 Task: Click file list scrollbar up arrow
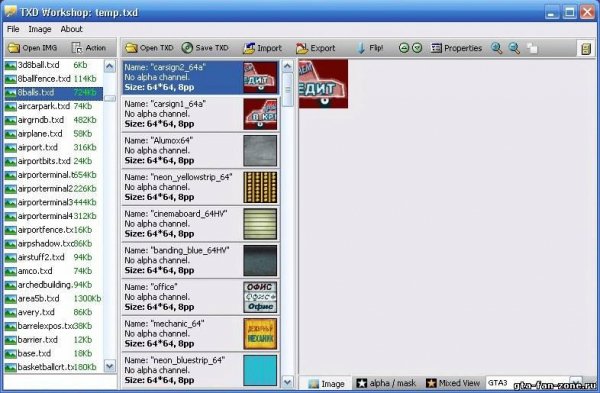pos(109,66)
